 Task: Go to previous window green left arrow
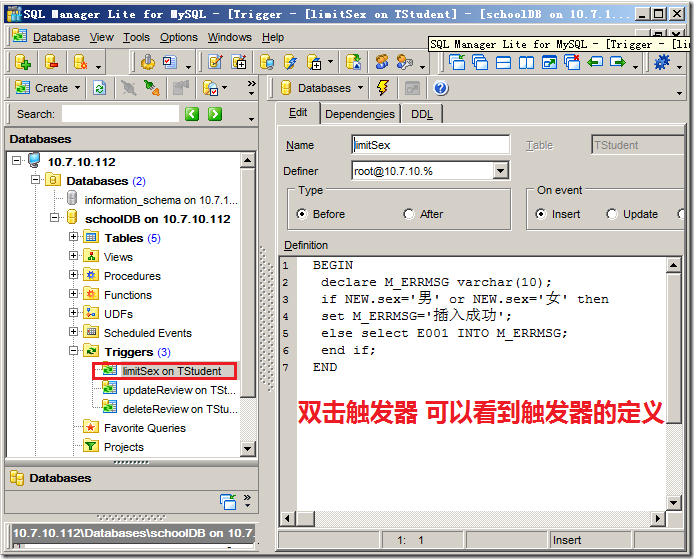595,62
